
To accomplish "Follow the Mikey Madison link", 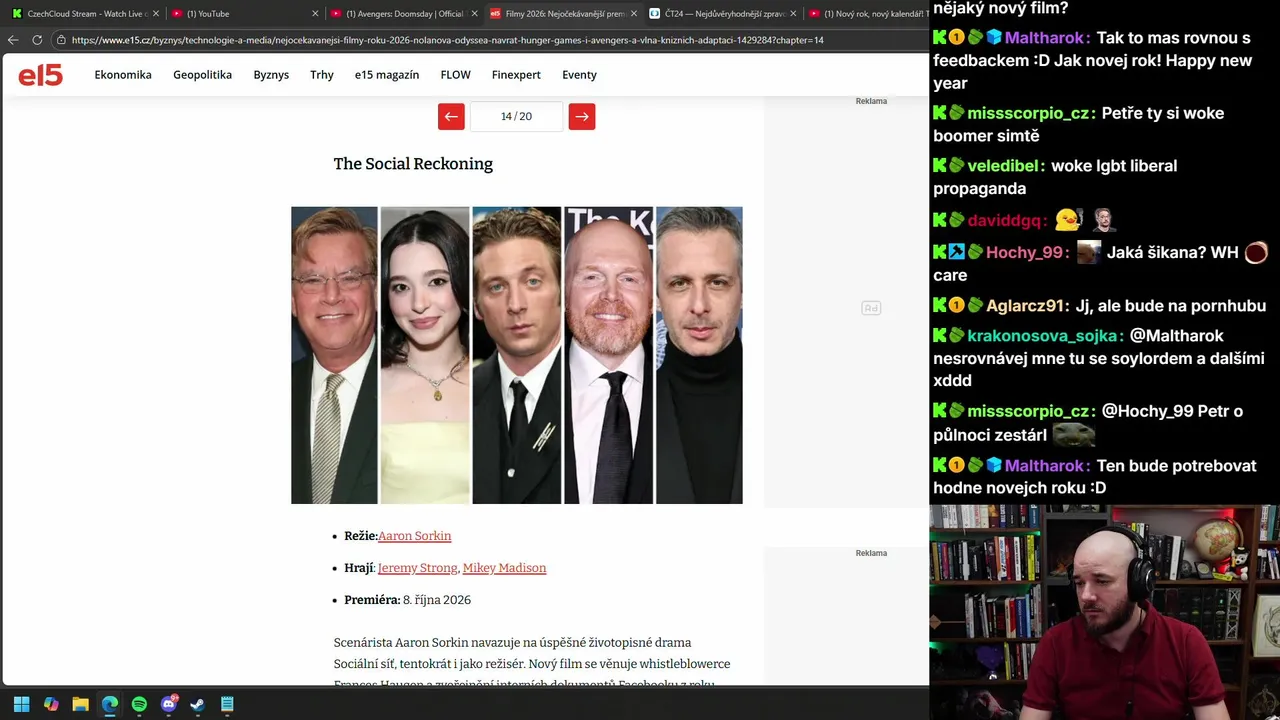I will click(504, 568).
